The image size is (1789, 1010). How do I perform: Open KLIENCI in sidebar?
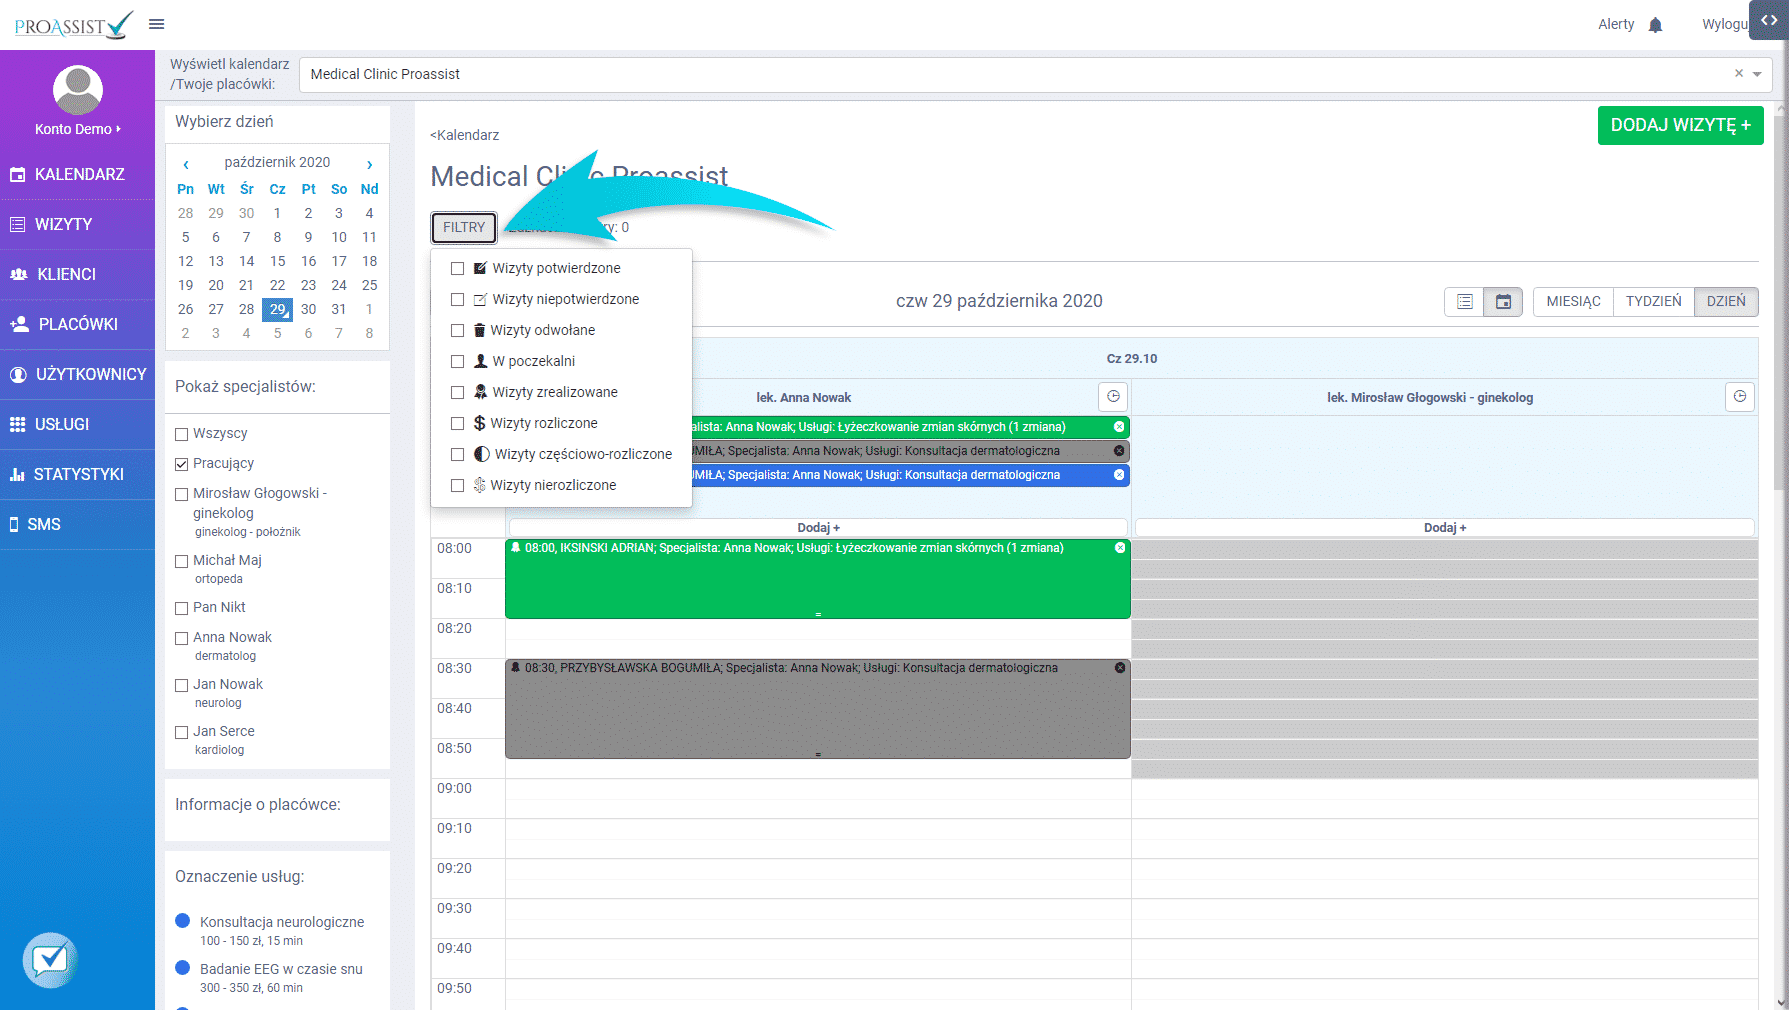tap(78, 274)
